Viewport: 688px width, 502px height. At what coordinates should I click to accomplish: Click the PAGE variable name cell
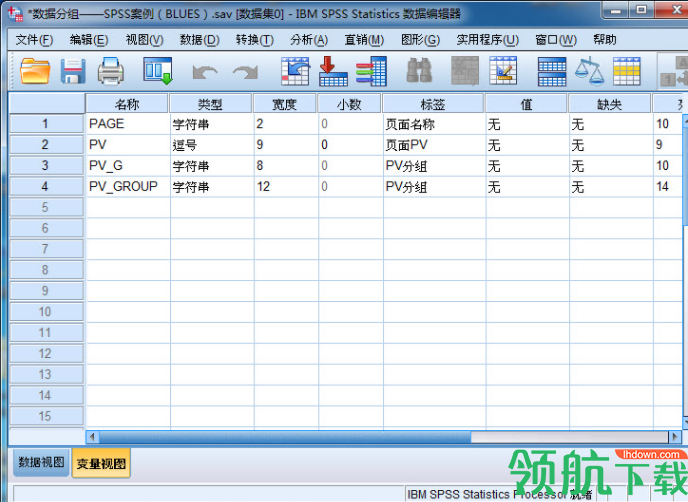coord(128,124)
